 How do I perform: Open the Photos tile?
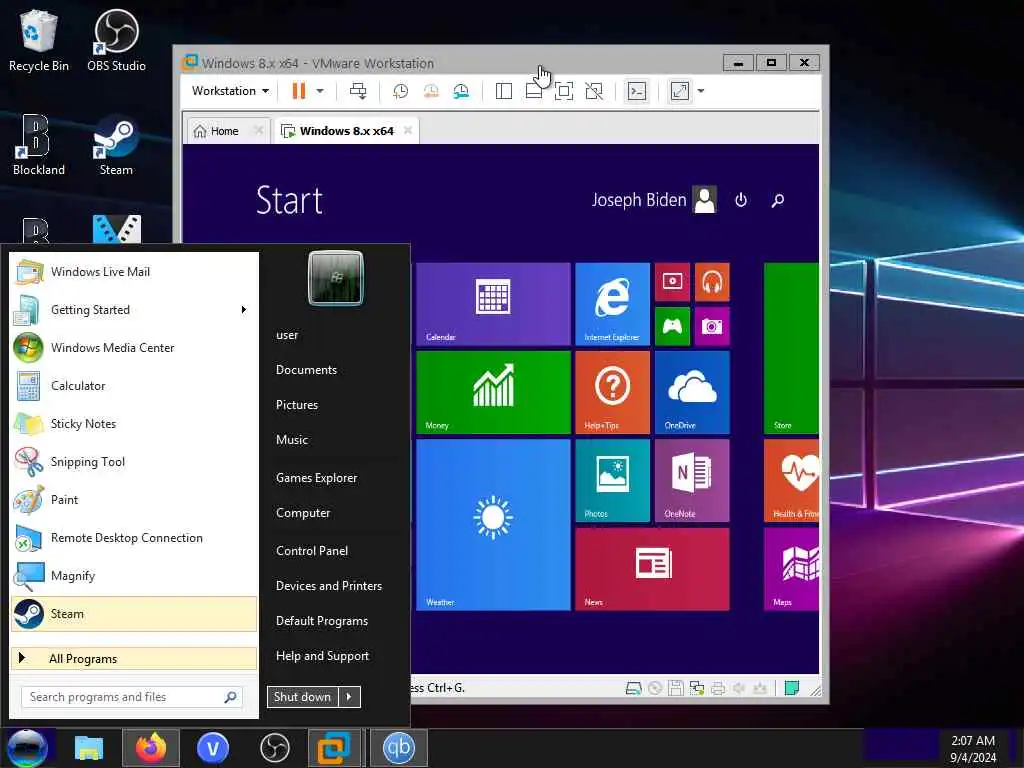point(612,480)
